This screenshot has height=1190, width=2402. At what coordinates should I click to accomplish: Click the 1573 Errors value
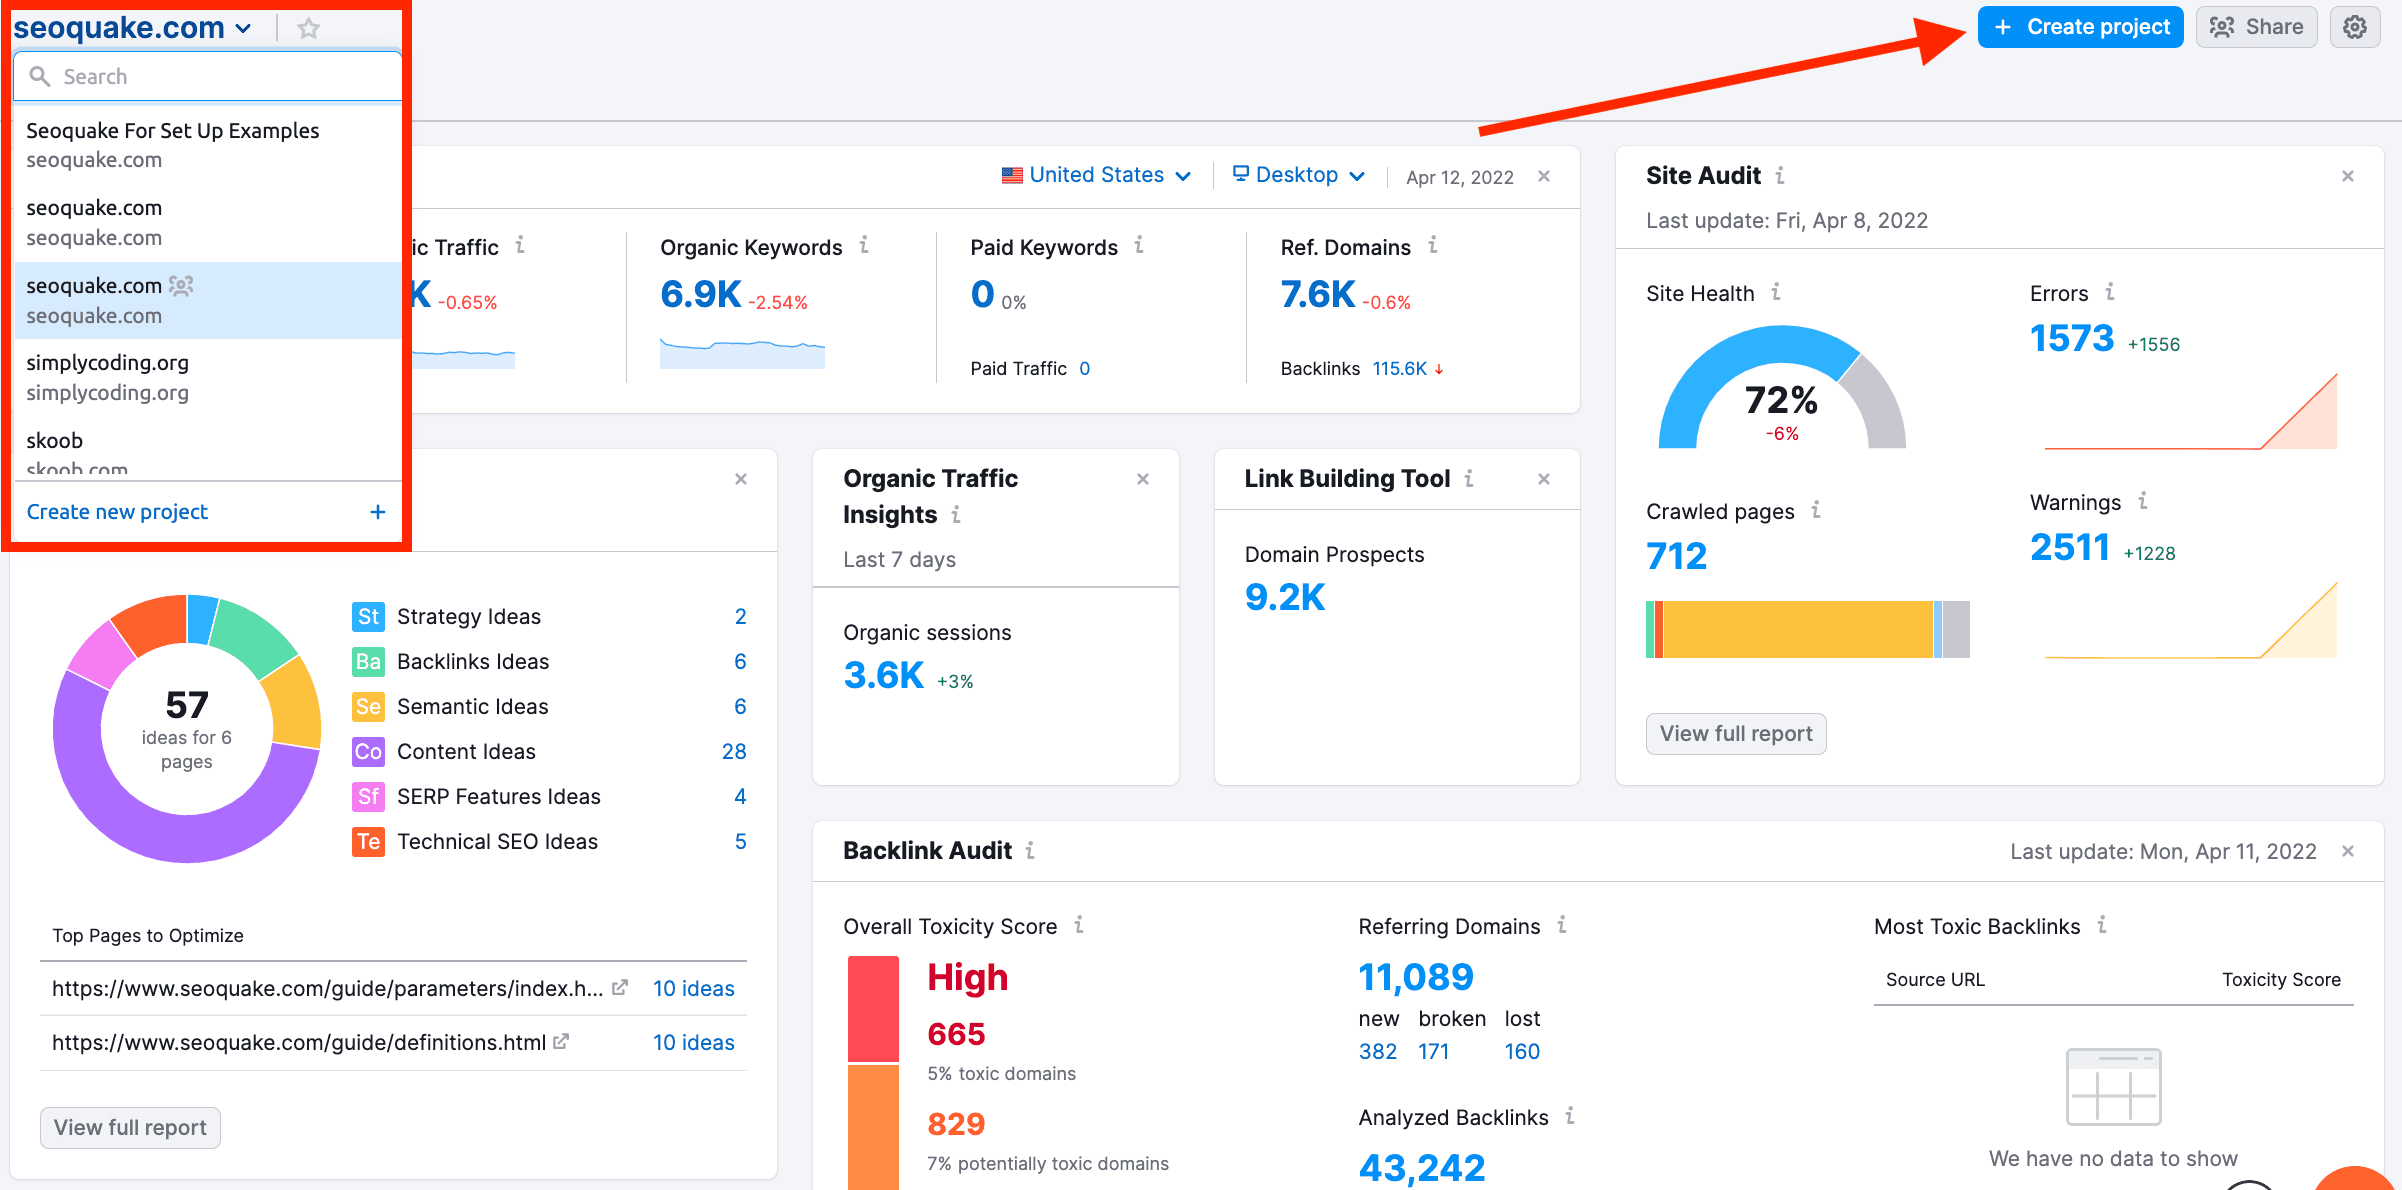[x=2072, y=339]
